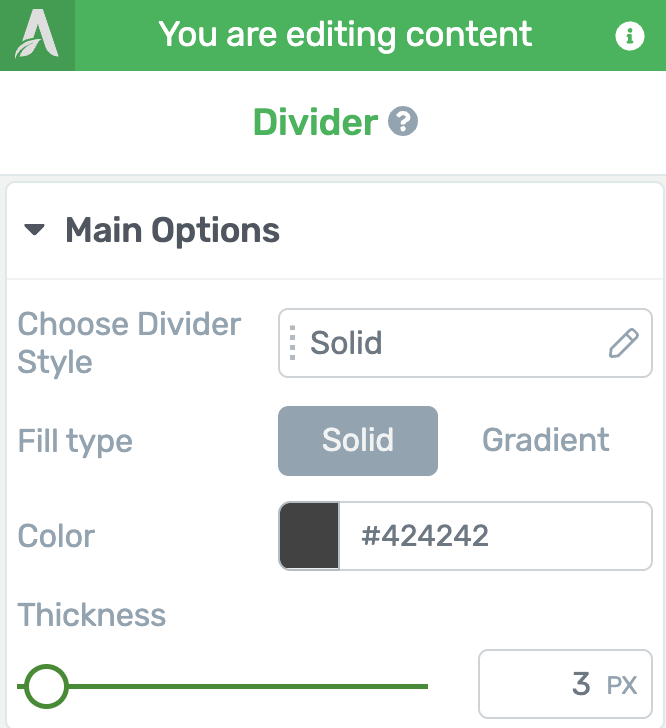Click the Thrive Architect logo icon
The height and width of the screenshot is (728, 666).
(x=37, y=35)
